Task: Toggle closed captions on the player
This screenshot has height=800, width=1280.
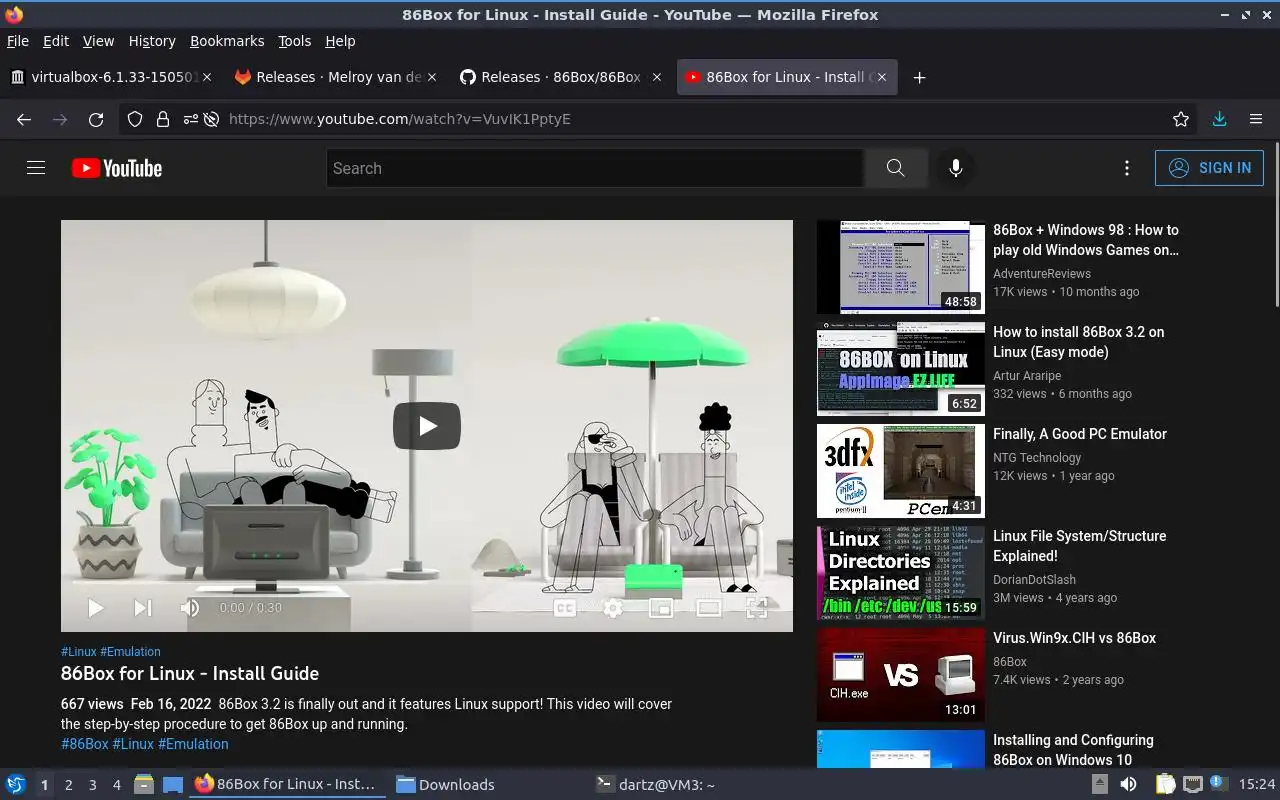Action: [565, 607]
